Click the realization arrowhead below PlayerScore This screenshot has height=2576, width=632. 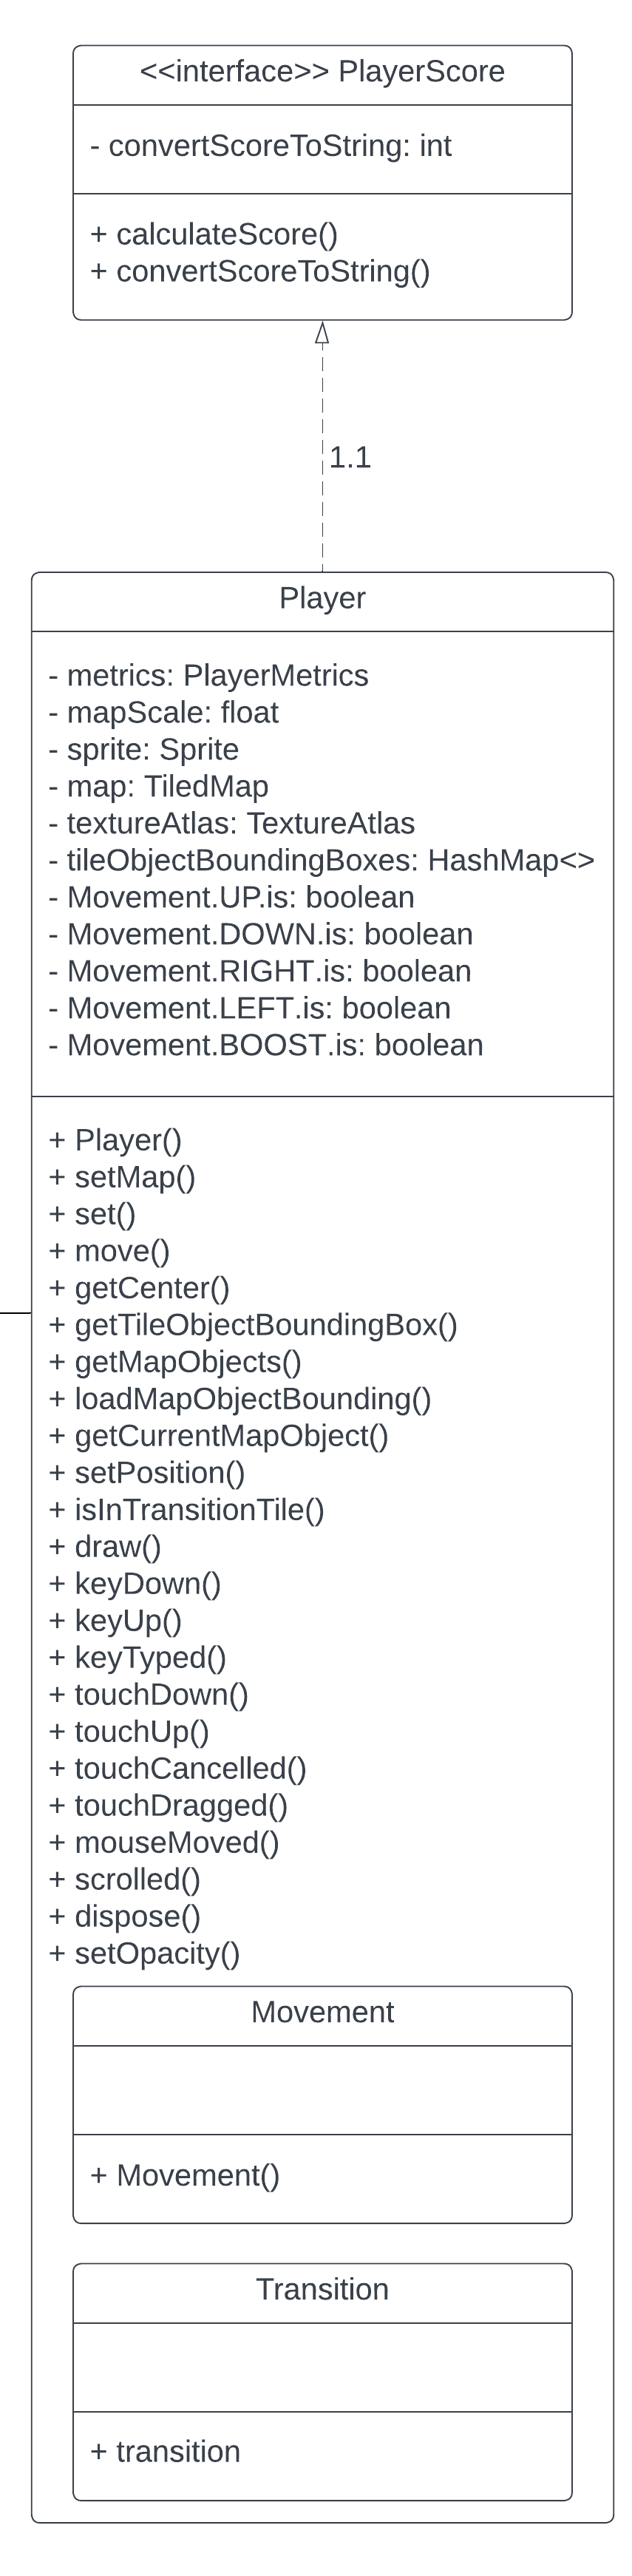[x=322, y=334]
